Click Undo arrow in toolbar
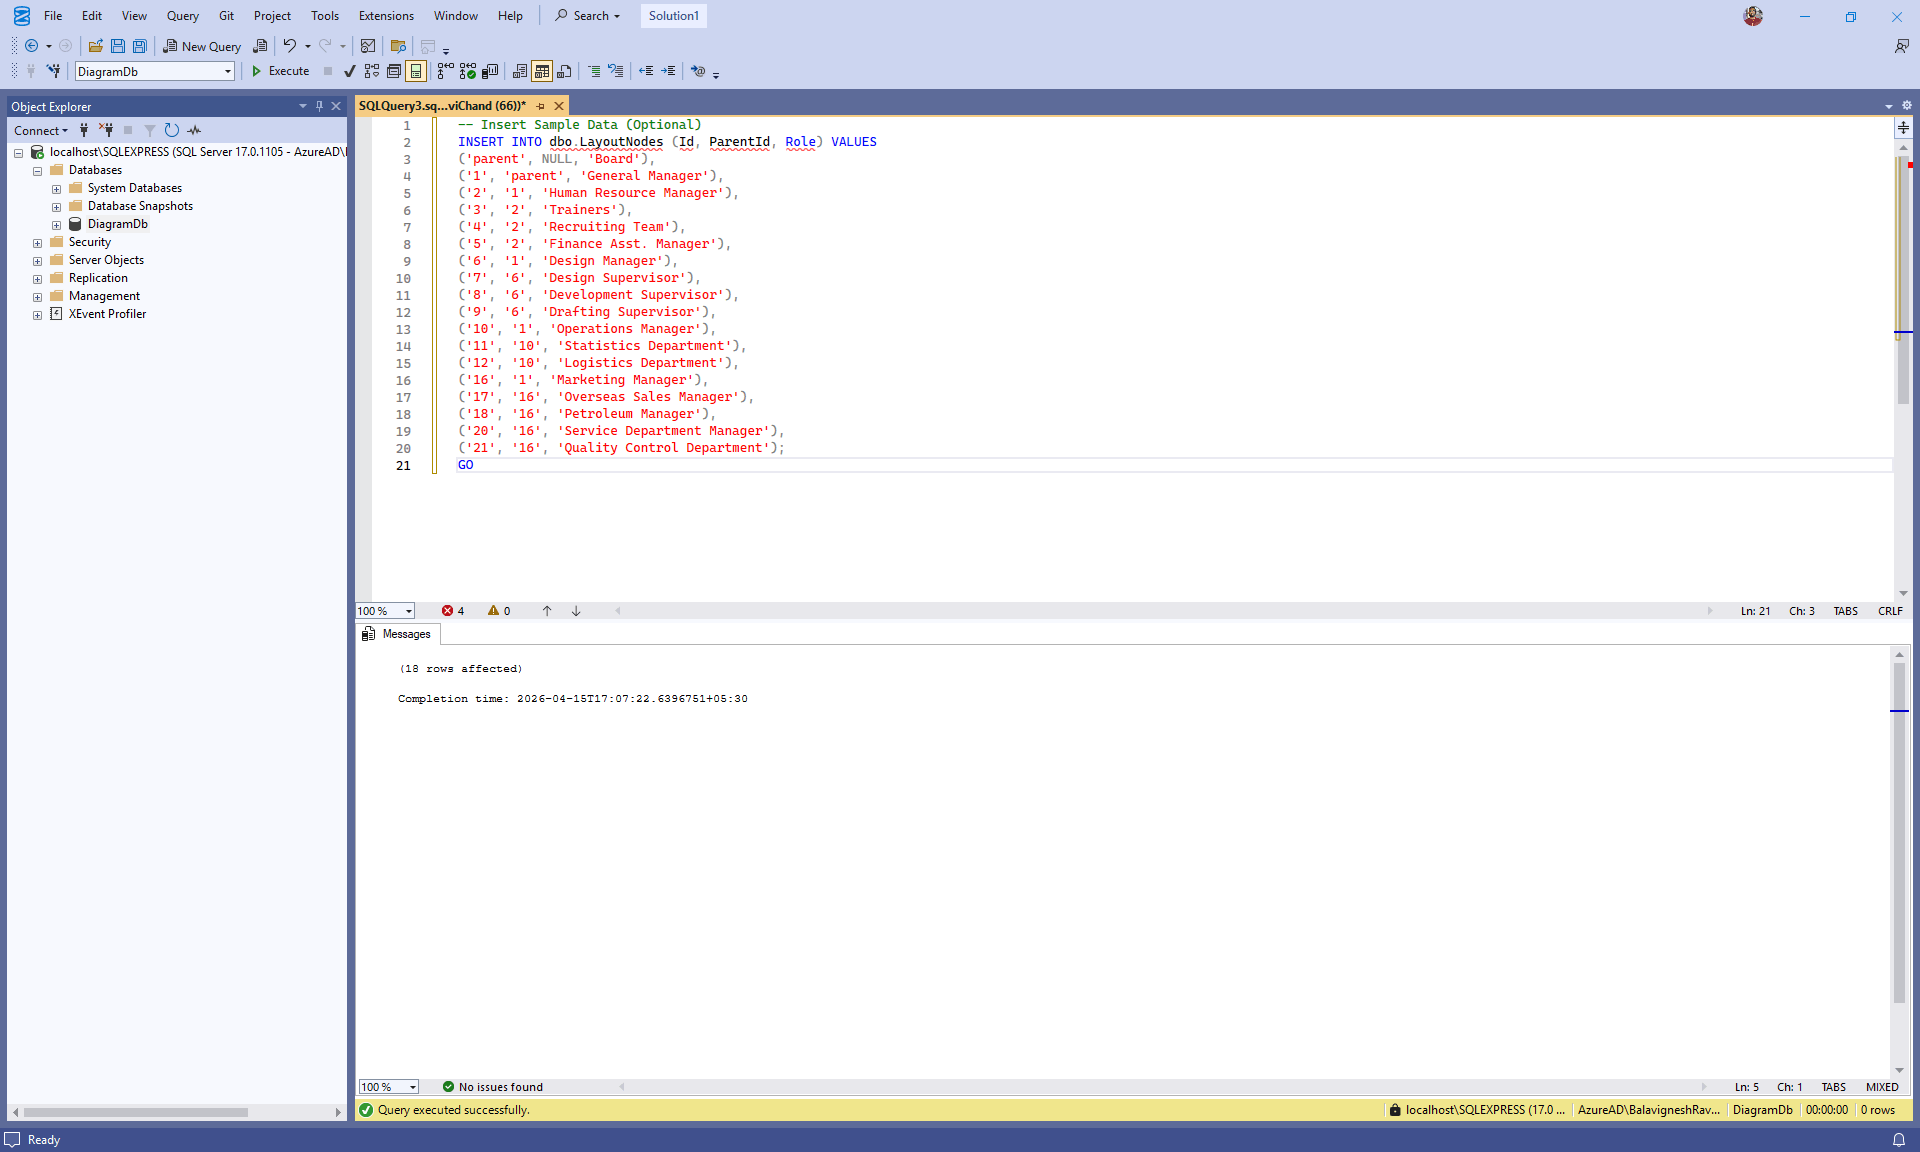 (289, 46)
